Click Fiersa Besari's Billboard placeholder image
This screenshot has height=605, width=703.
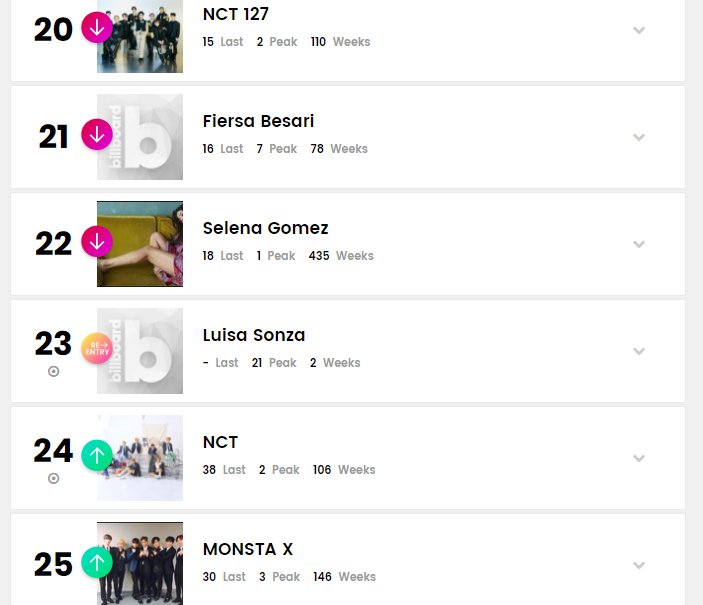click(140, 137)
